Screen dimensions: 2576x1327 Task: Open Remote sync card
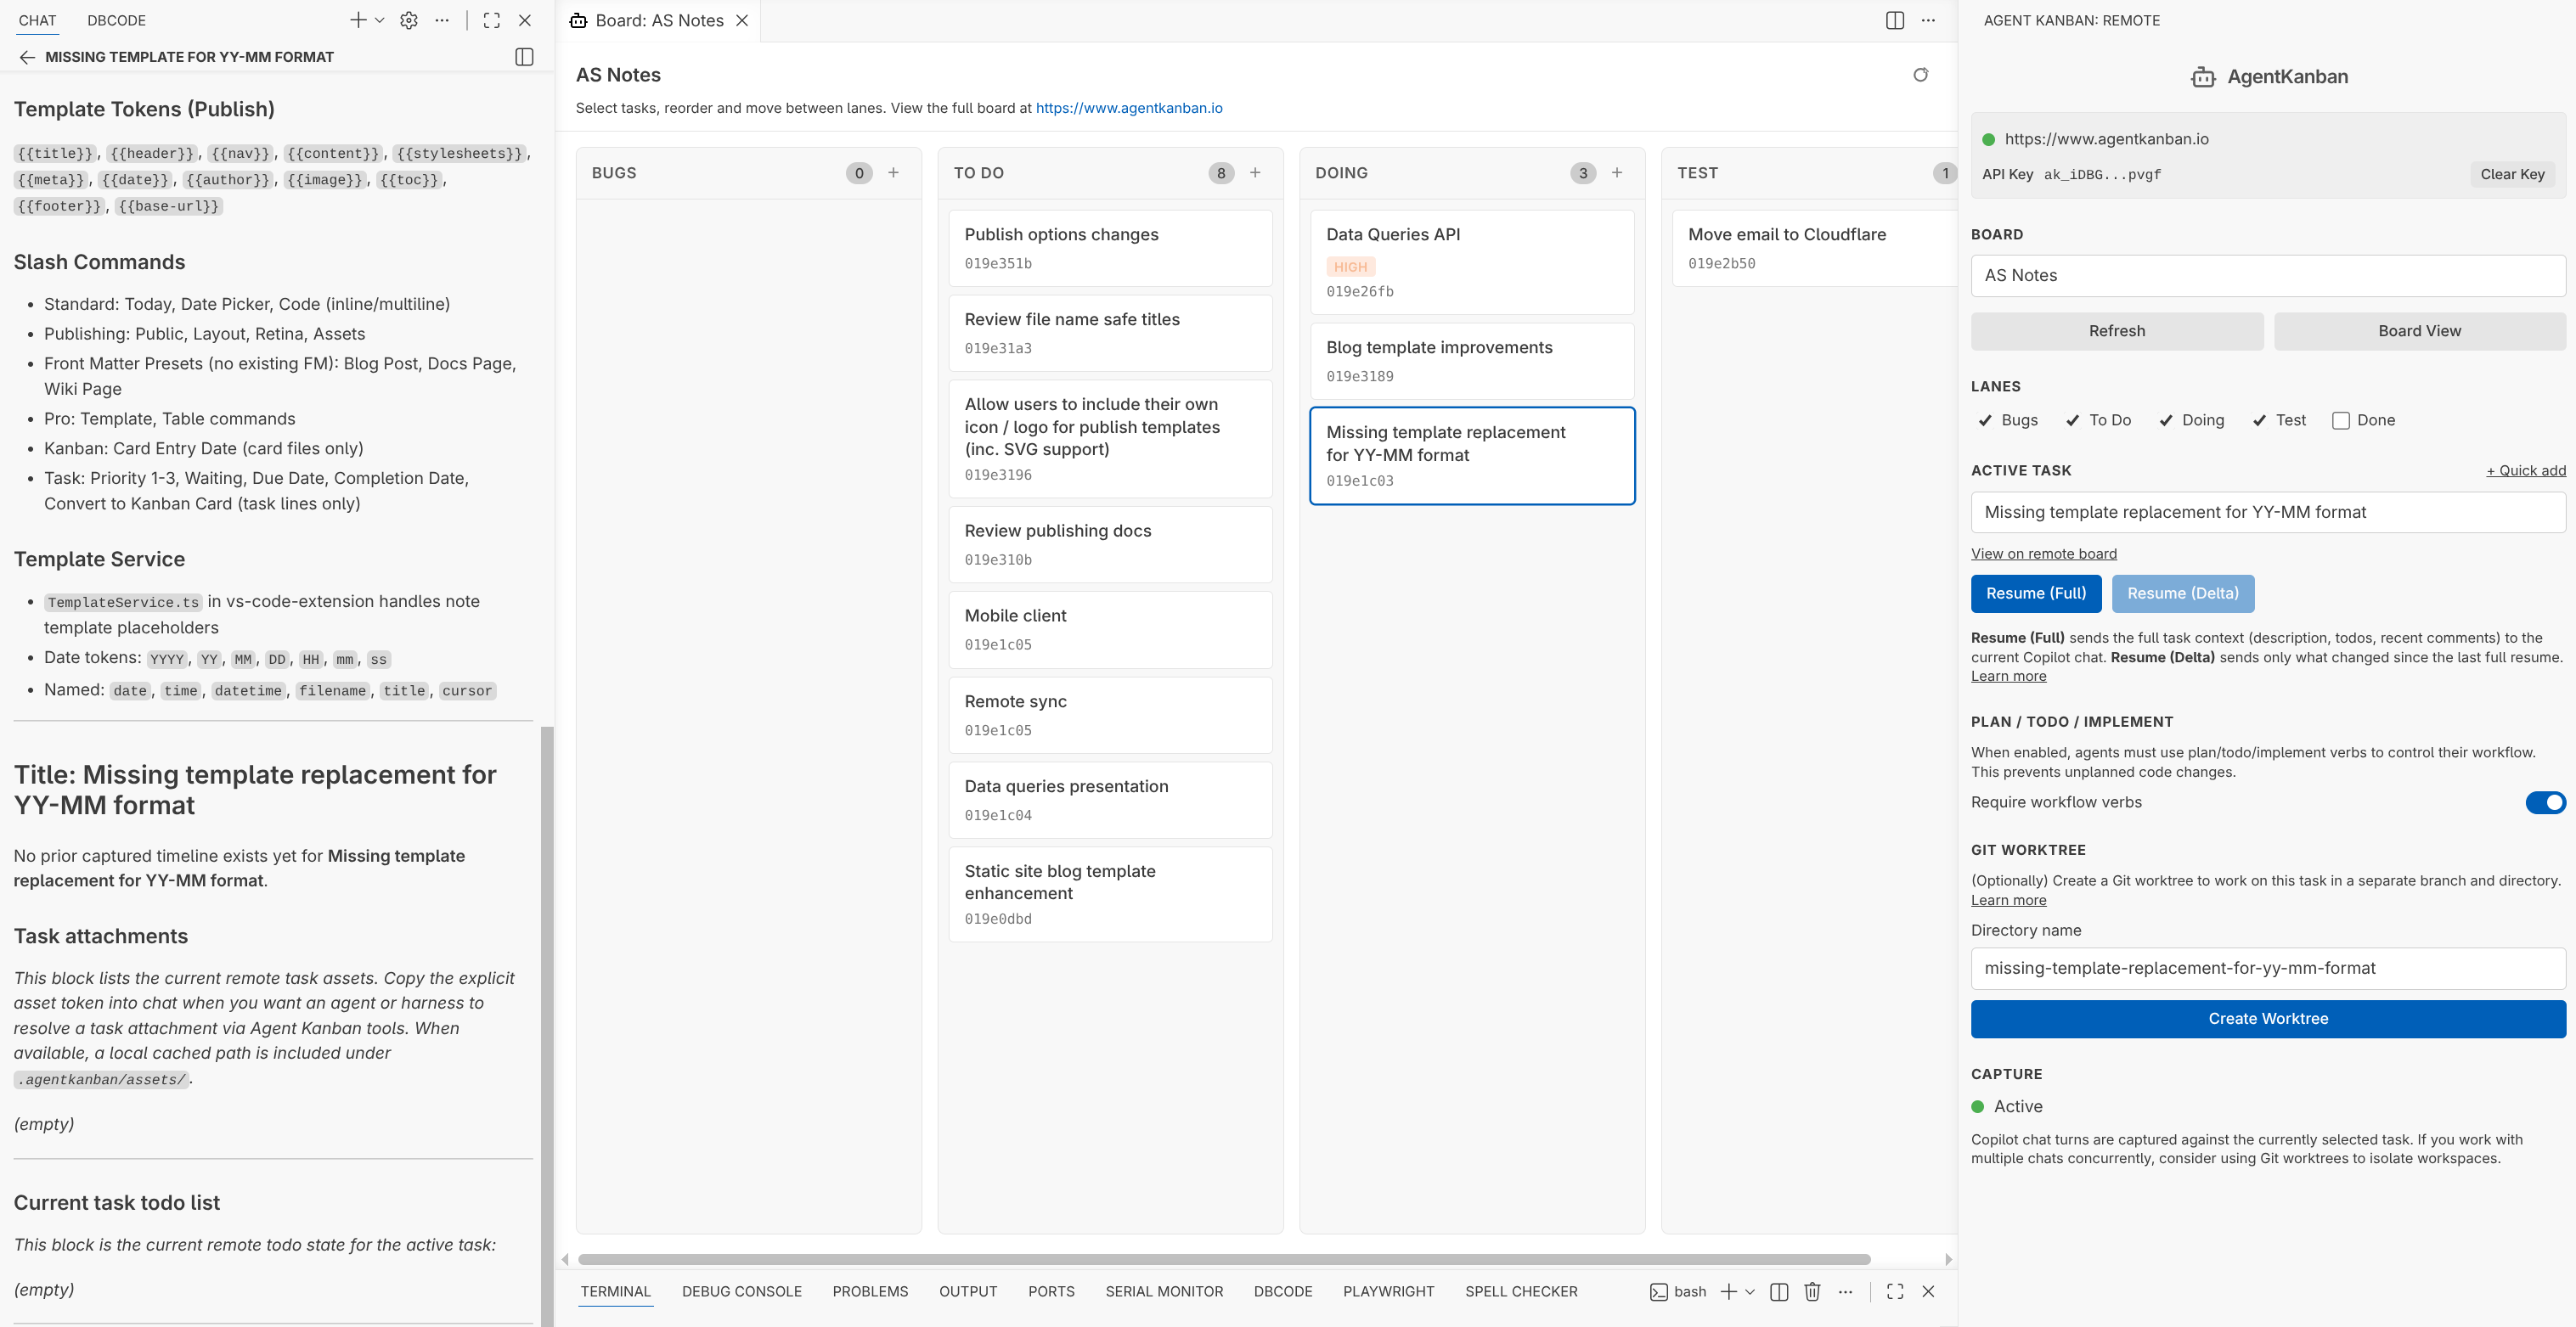1110,715
